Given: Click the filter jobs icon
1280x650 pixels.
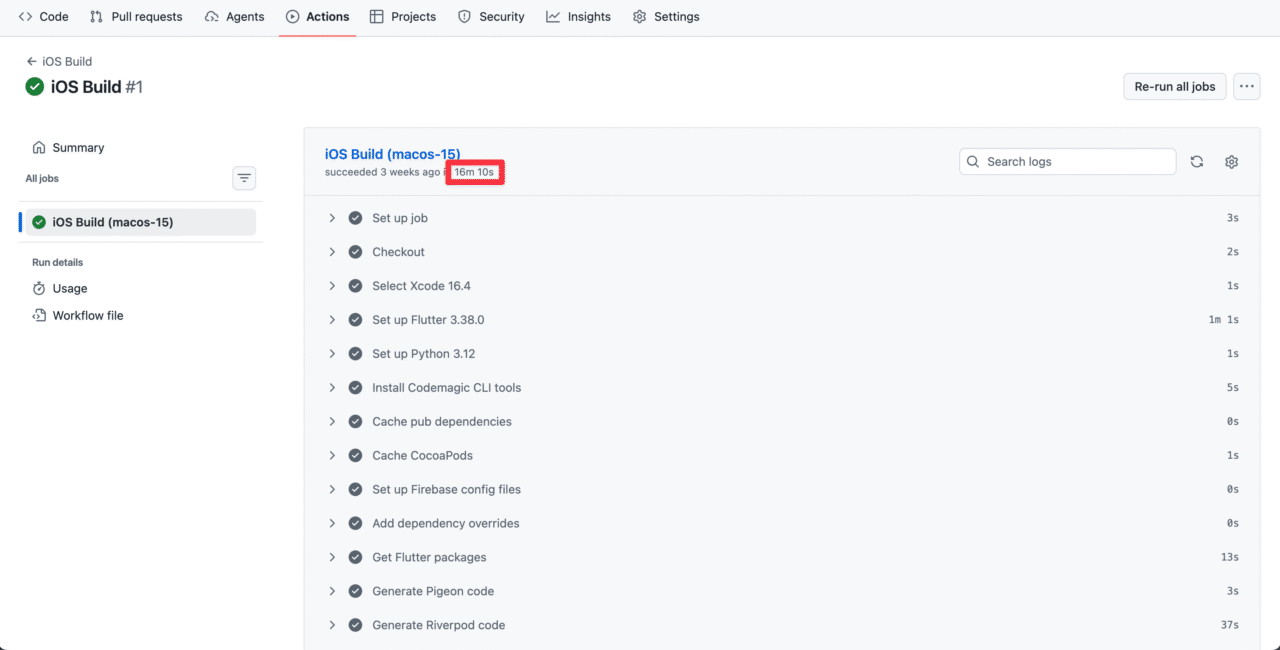Looking at the screenshot, I should [244, 178].
